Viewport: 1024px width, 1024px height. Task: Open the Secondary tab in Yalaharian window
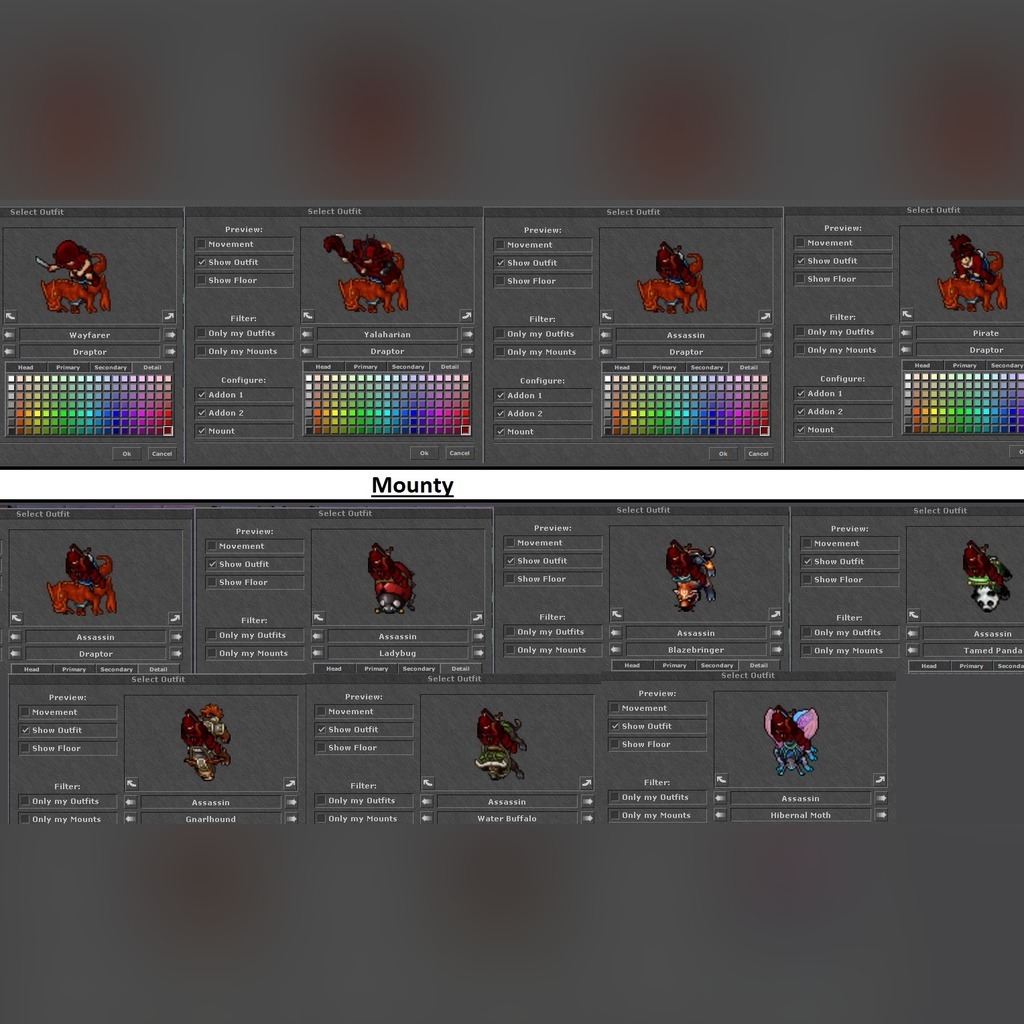[x=408, y=367]
